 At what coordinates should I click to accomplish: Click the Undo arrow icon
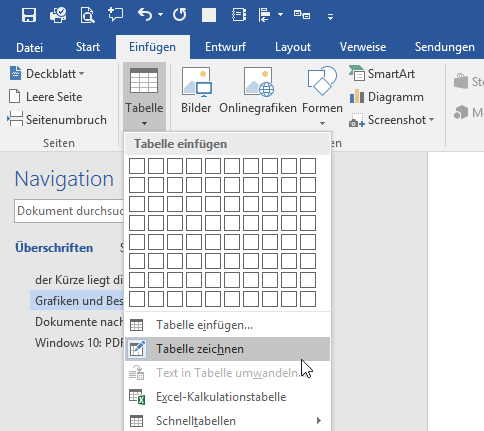(x=145, y=15)
